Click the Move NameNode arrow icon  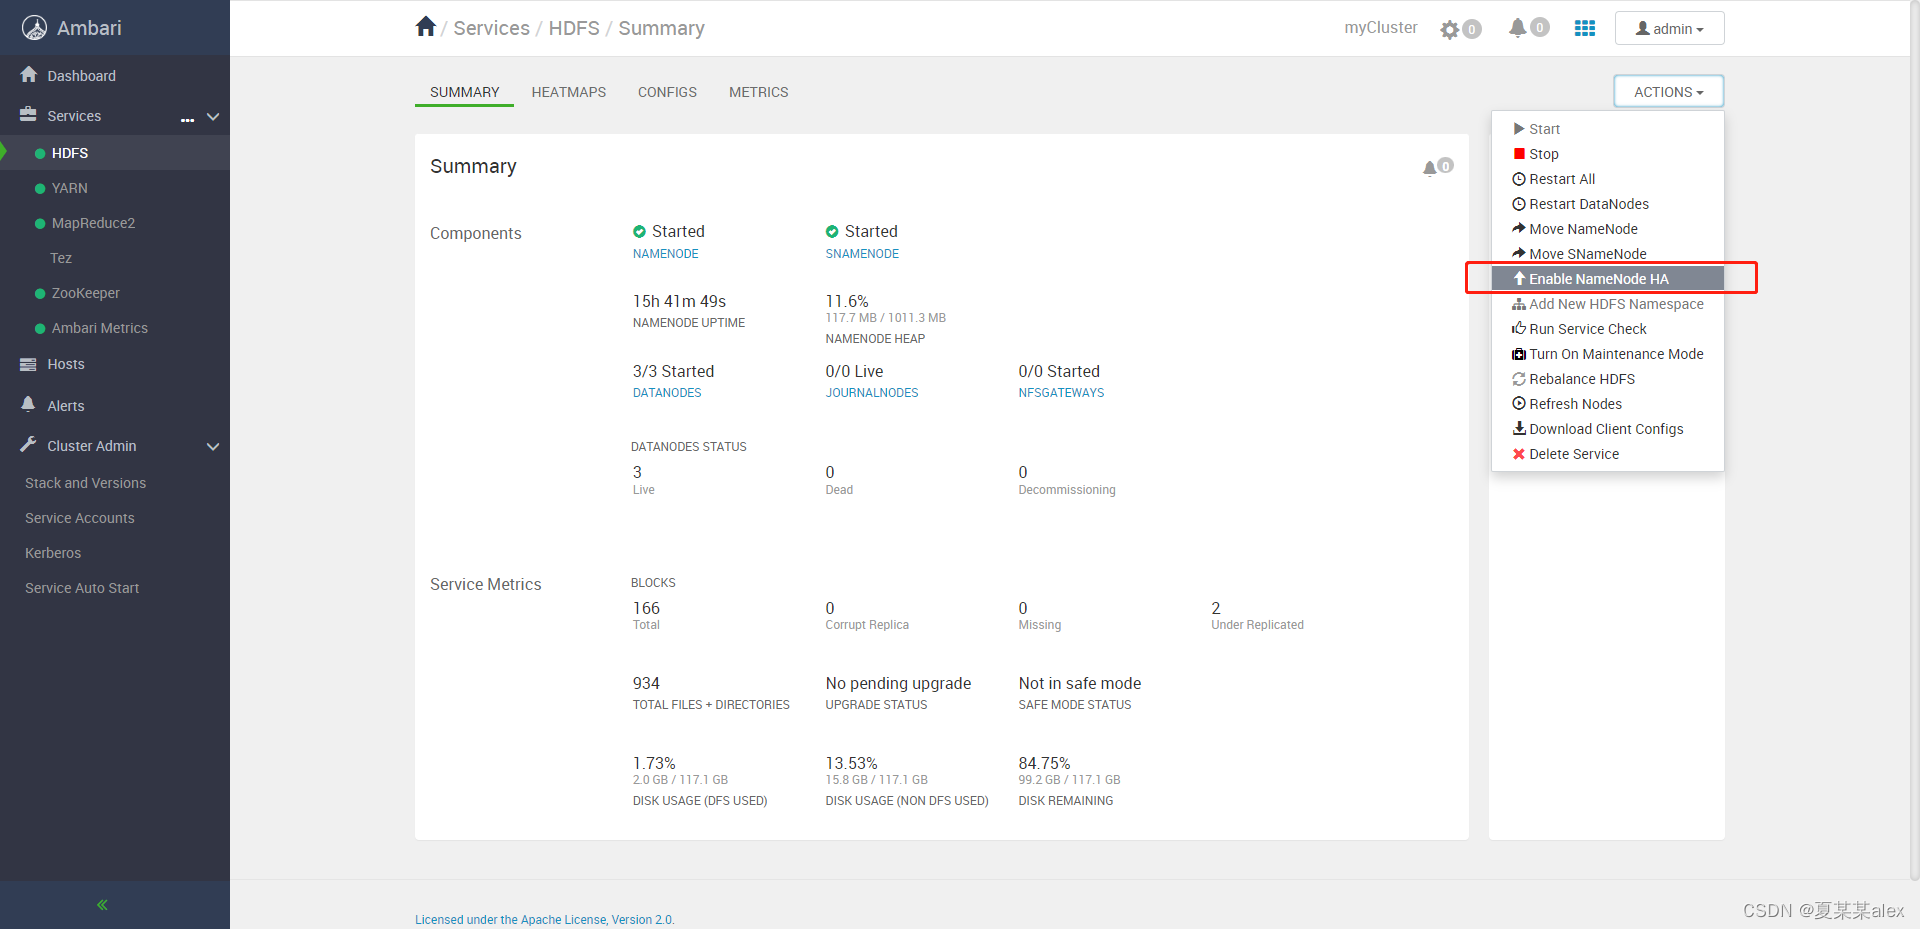(1519, 229)
